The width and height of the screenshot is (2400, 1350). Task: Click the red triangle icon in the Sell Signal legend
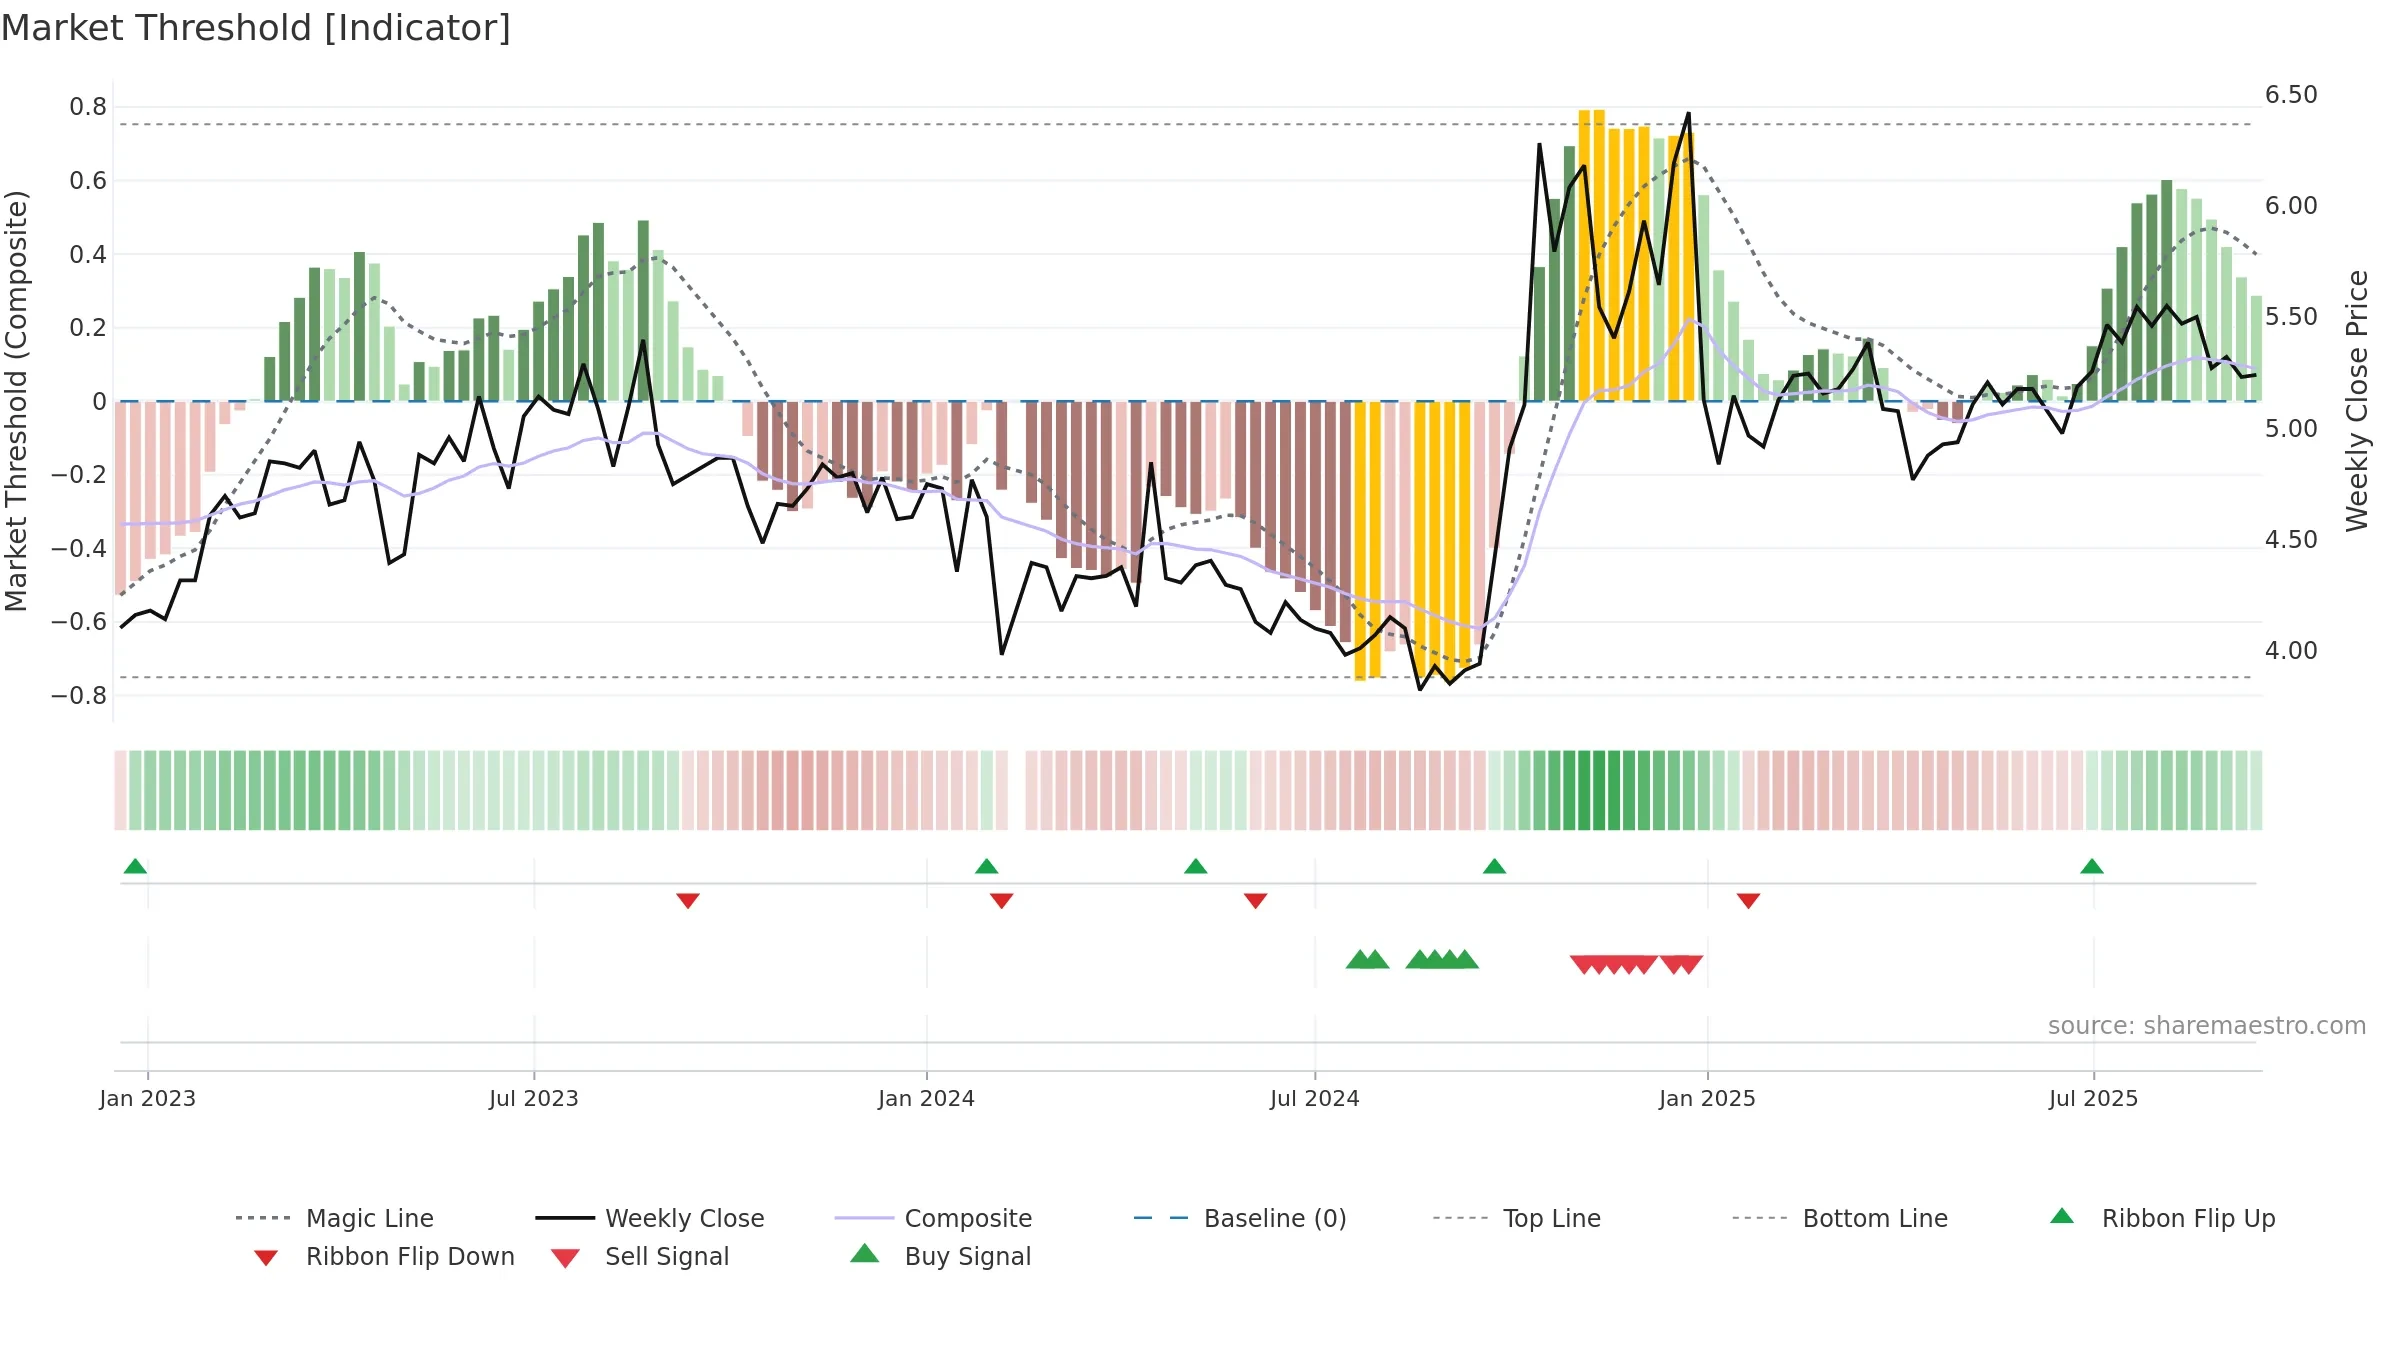(565, 1258)
